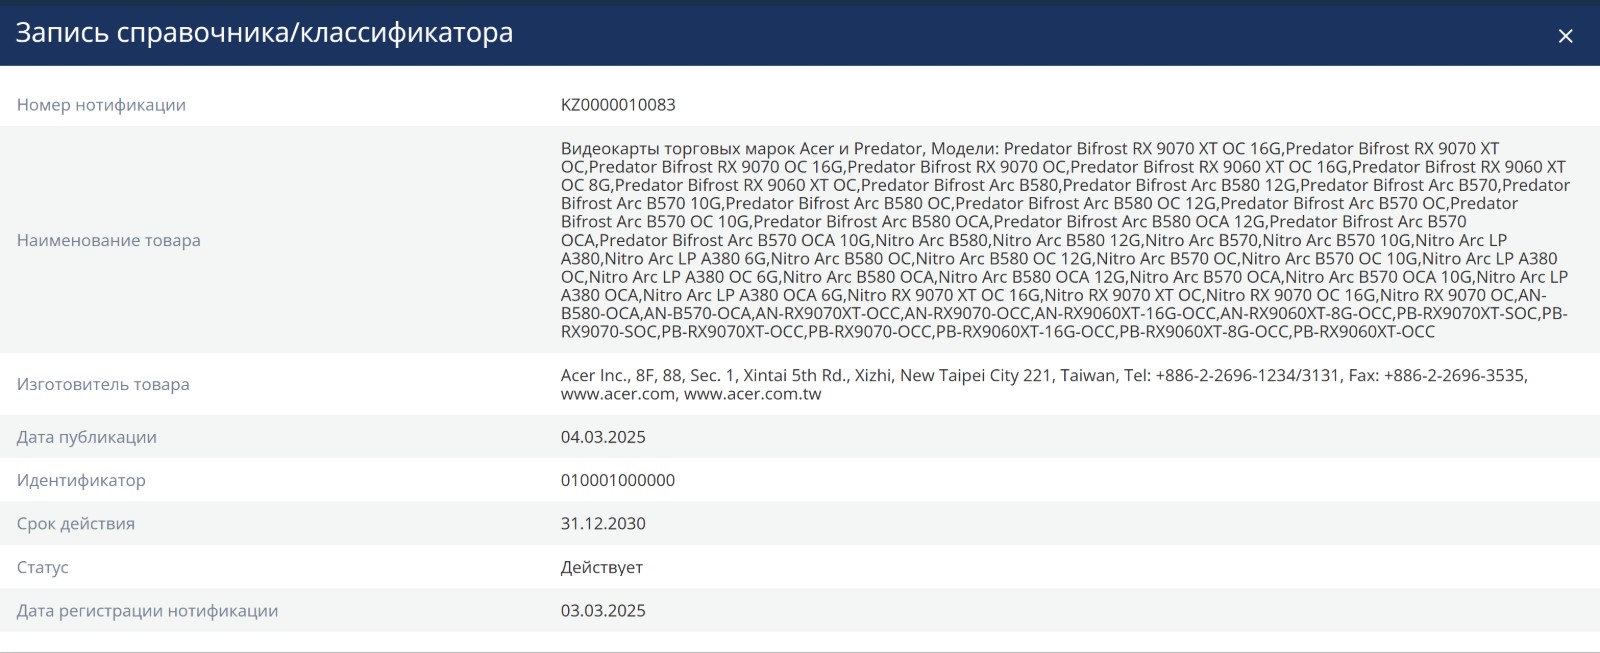Screen dimensions: 1600x653
Task: Select the 'Дата публикации' label
Action: click(87, 437)
